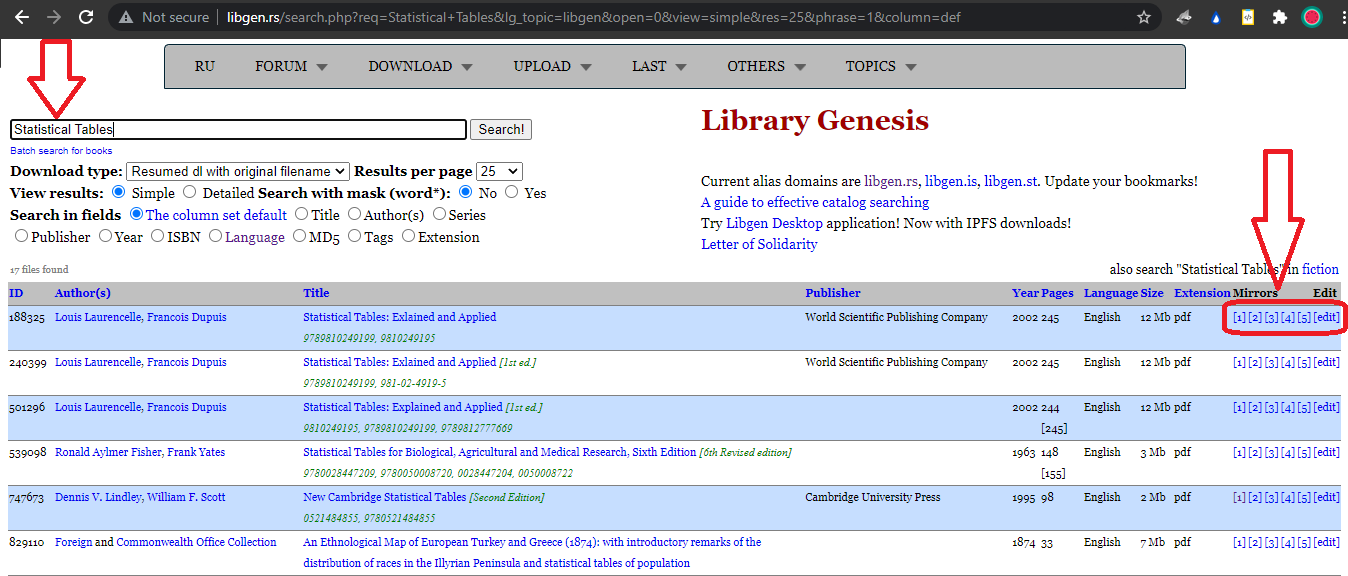Sort by the Publisher column header
The height and width of the screenshot is (576, 1348).
coord(833,293)
